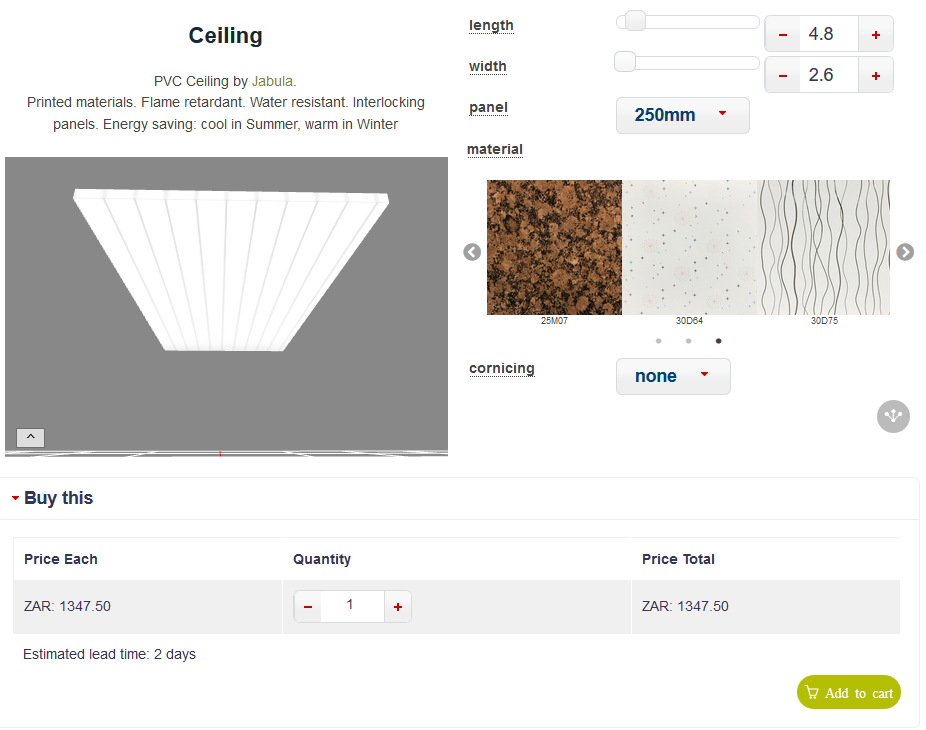Select the first carousel page dot
The height and width of the screenshot is (730, 926).
click(658, 341)
